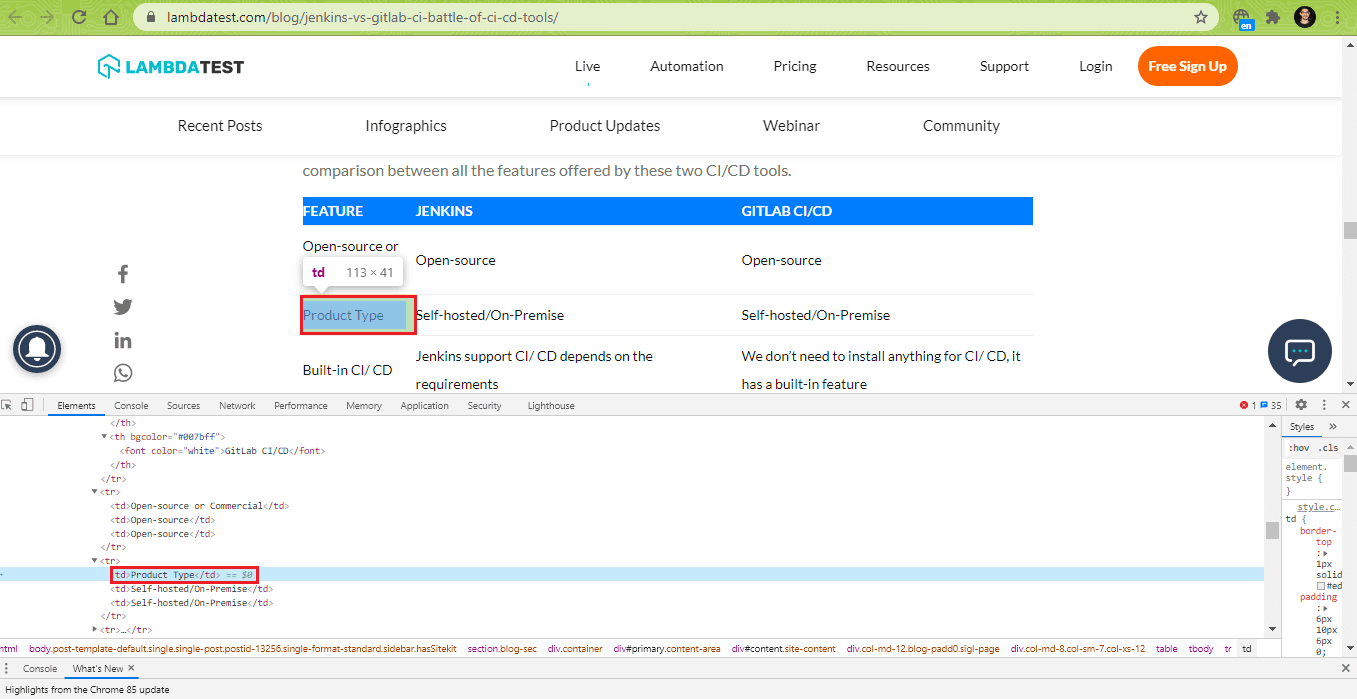This screenshot has width=1357, height=699.
Task: Open the Pricing page link
Action: [794, 65]
